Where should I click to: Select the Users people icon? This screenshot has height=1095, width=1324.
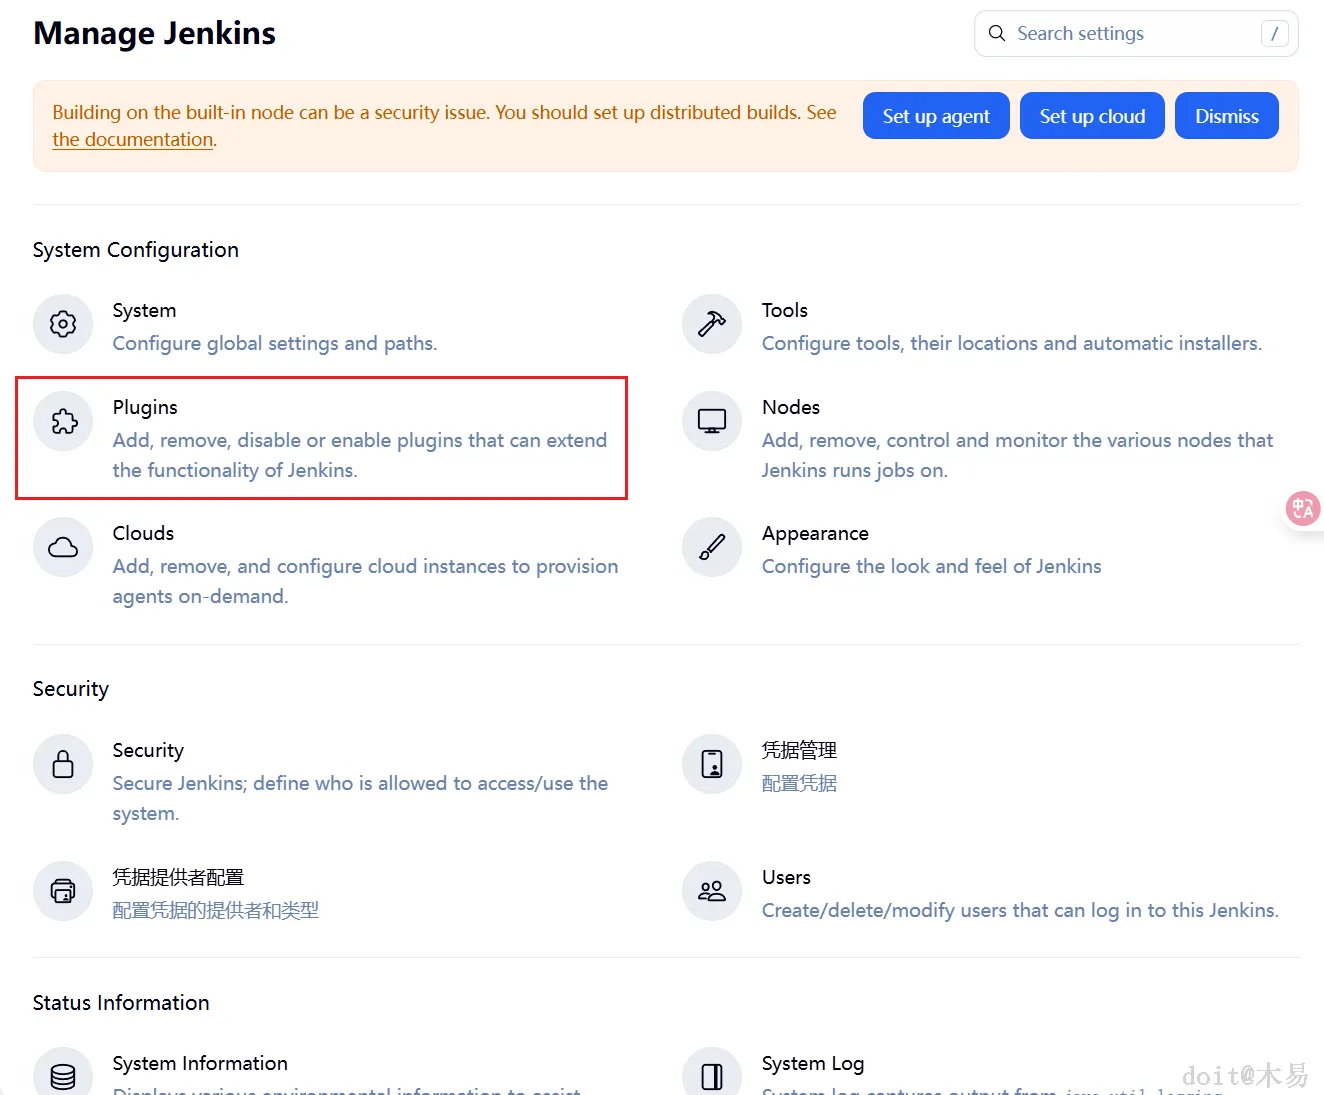(x=712, y=891)
